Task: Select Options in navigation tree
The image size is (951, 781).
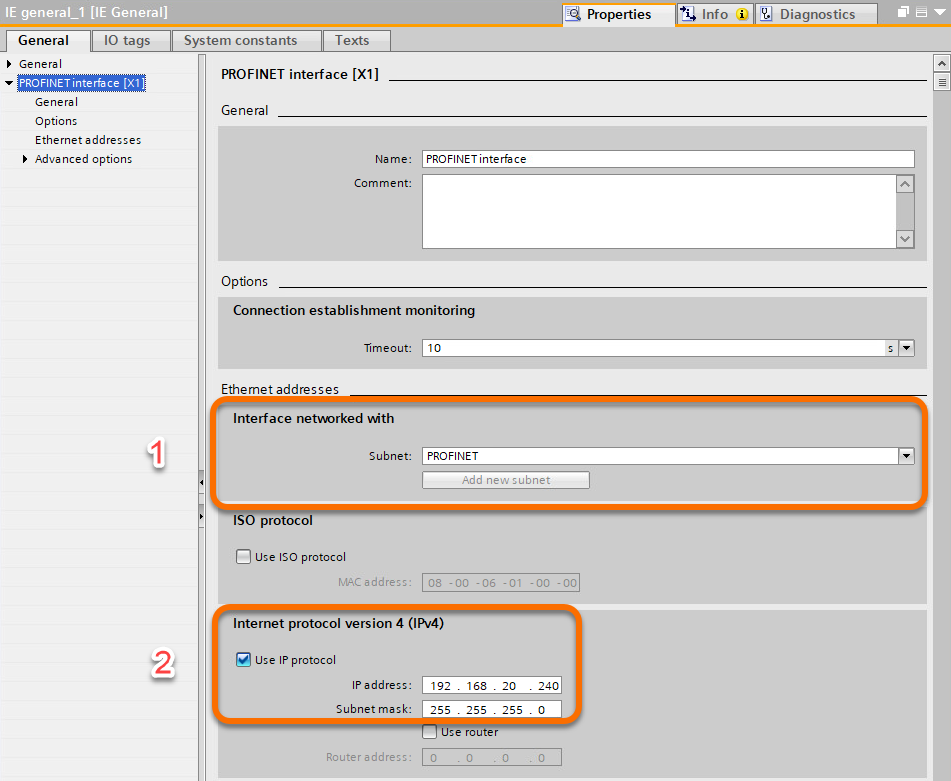Action: click(x=56, y=121)
